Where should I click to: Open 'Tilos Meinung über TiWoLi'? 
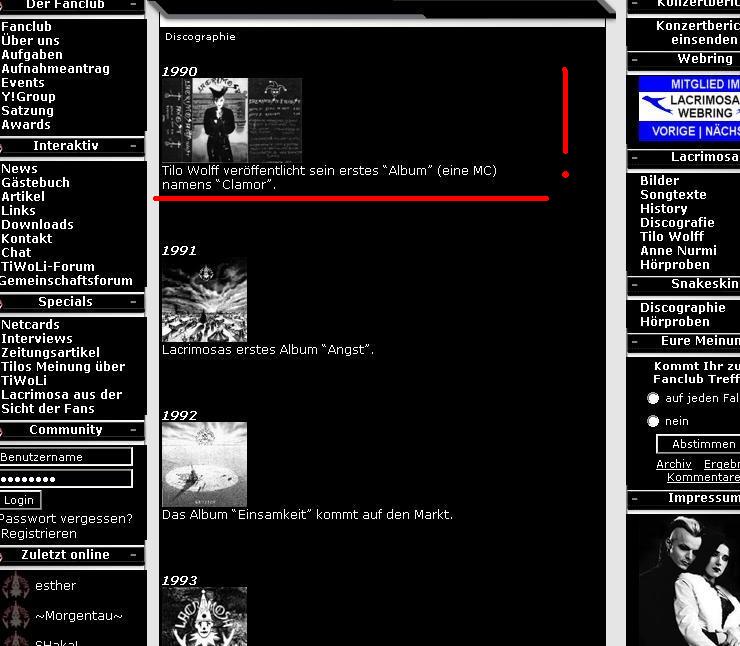click(63, 373)
